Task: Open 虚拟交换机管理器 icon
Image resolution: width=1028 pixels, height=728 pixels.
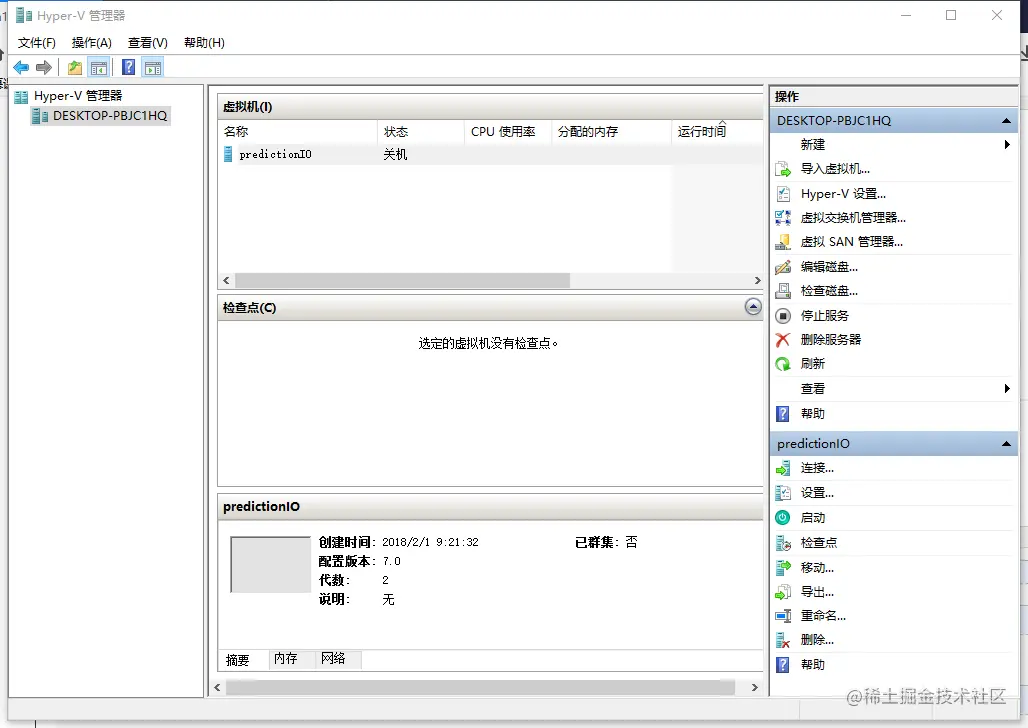Action: (x=783, y=218)
